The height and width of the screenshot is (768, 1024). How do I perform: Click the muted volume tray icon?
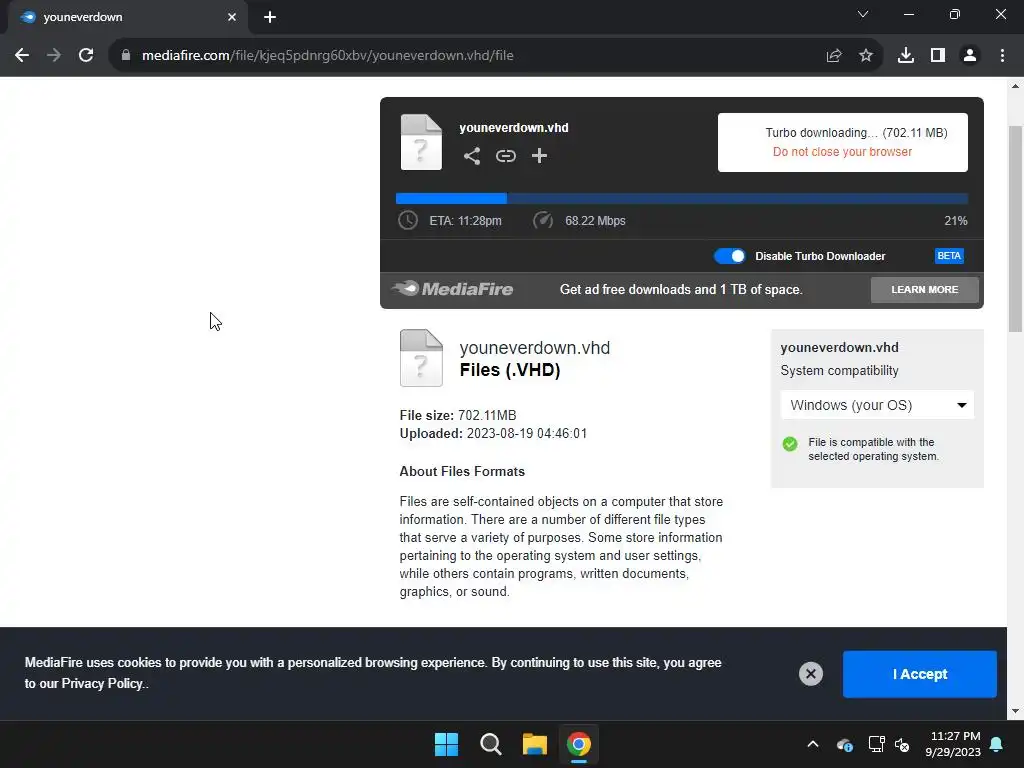click(x=902, y=744)
